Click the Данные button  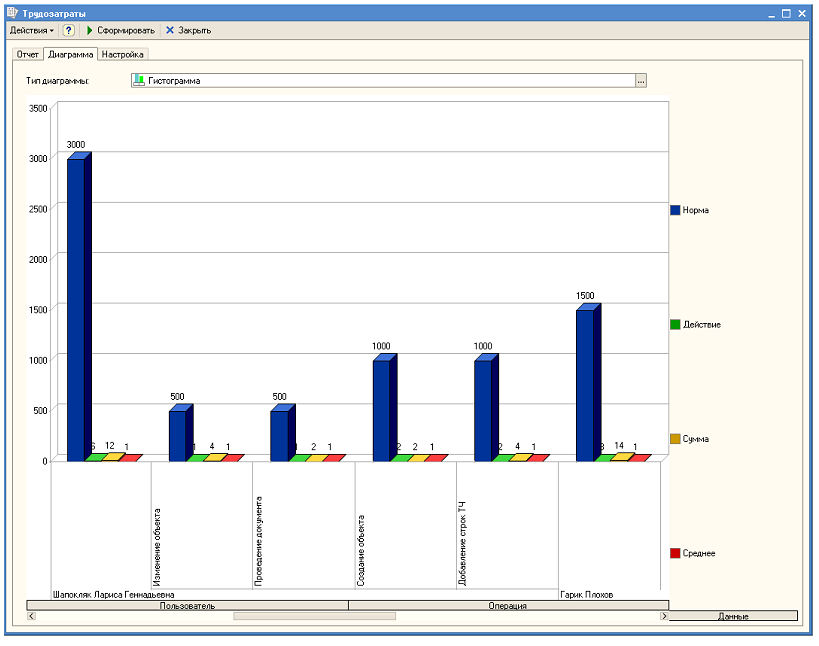point(733,616)
